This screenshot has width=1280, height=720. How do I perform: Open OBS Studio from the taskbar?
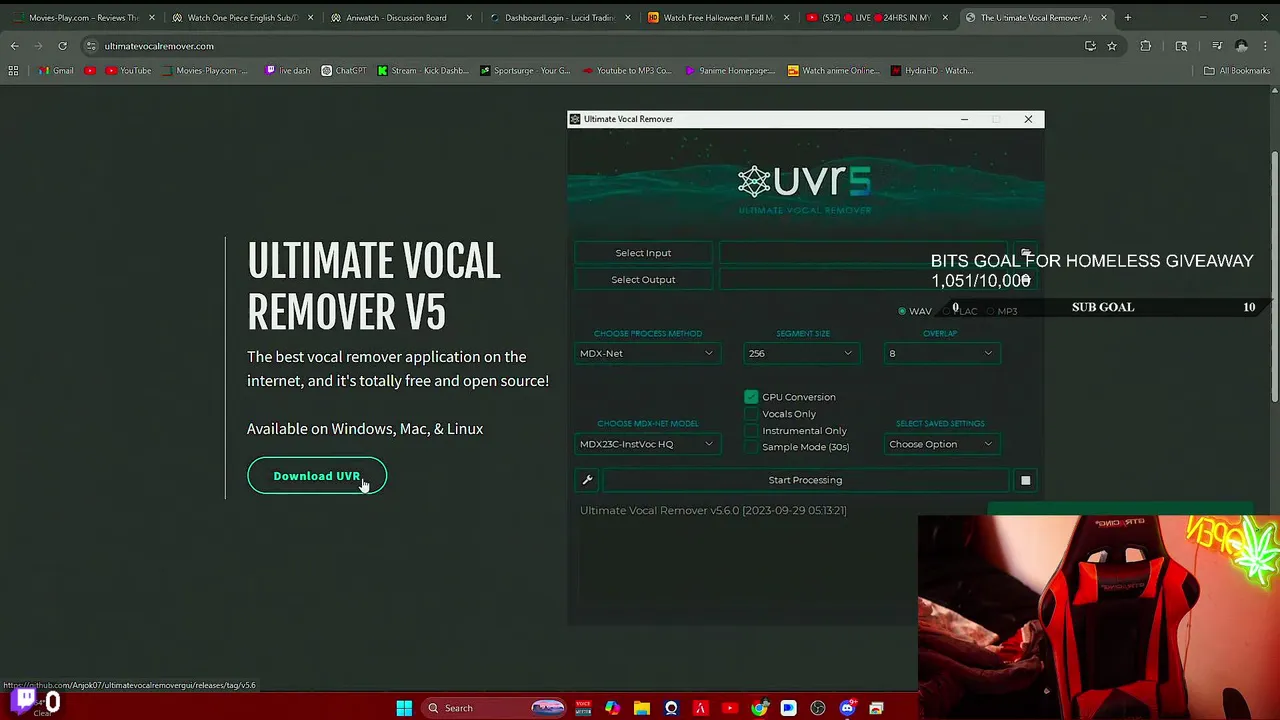click(818, 708)
